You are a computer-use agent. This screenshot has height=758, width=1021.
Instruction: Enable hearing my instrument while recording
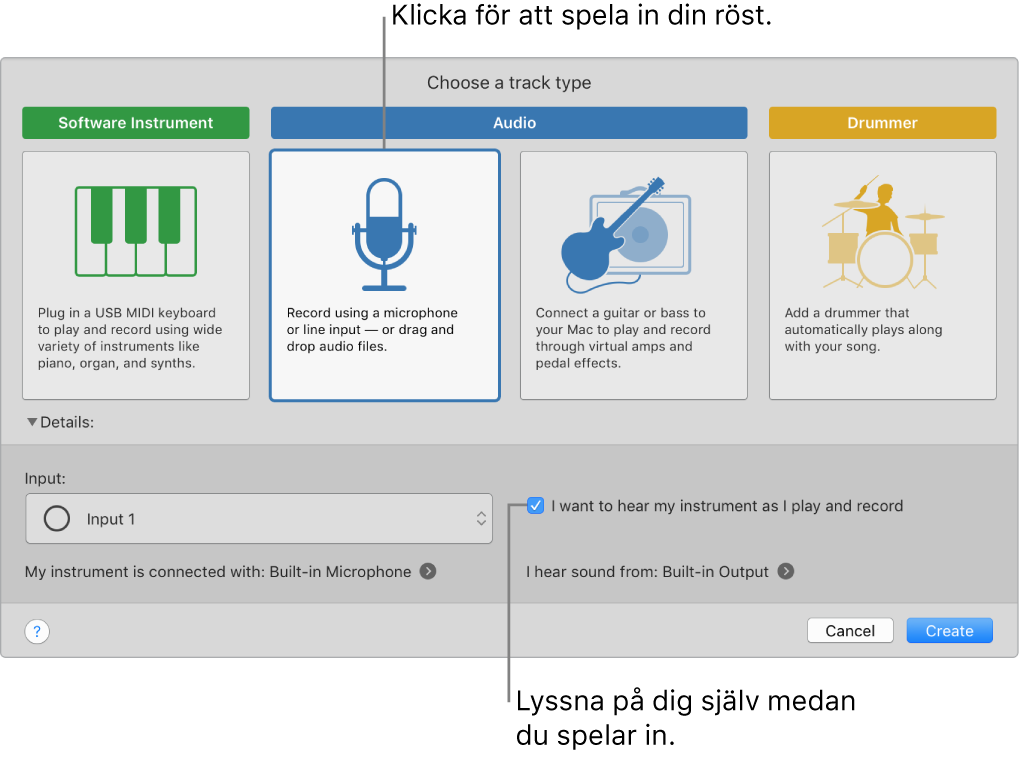tap(536, 506)
